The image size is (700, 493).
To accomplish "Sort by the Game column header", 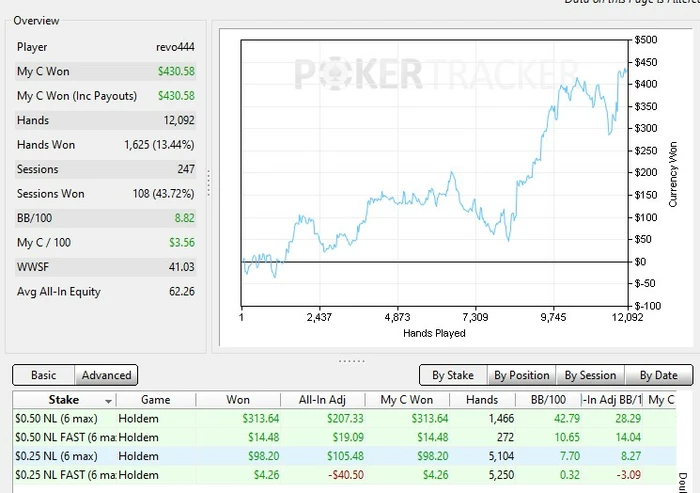I will coord(155,400).
